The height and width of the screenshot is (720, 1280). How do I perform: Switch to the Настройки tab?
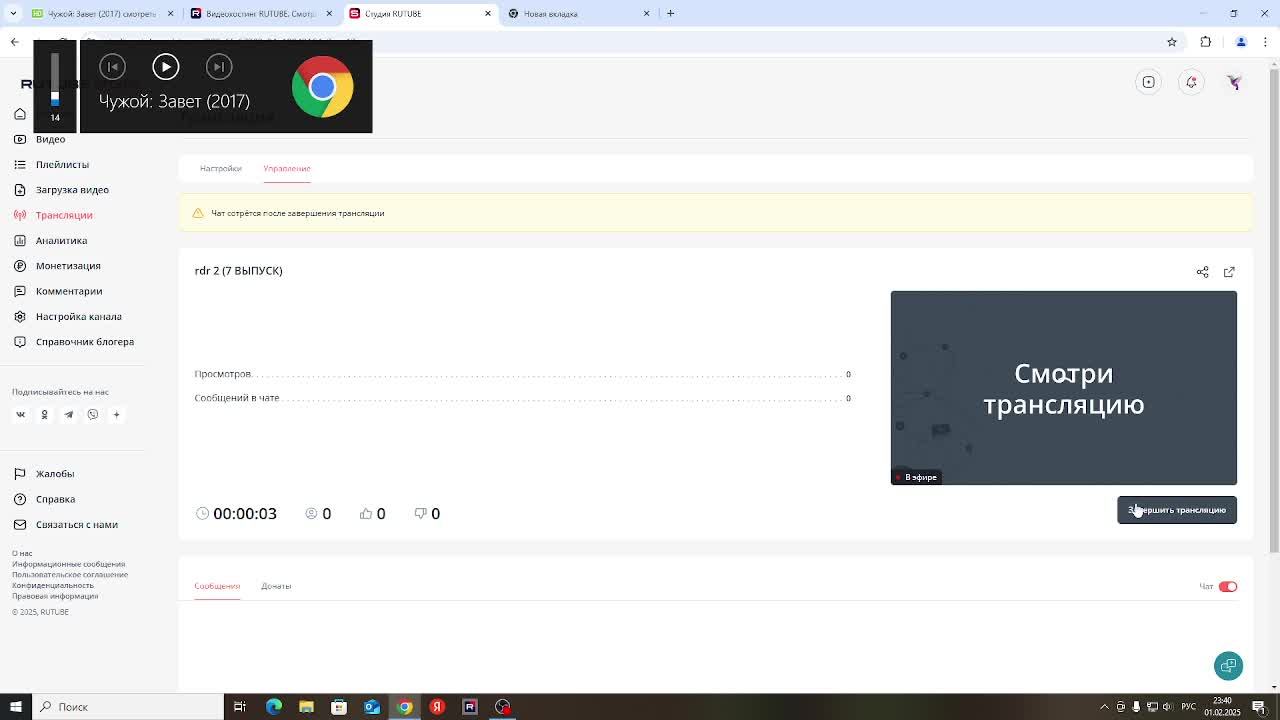220,168
